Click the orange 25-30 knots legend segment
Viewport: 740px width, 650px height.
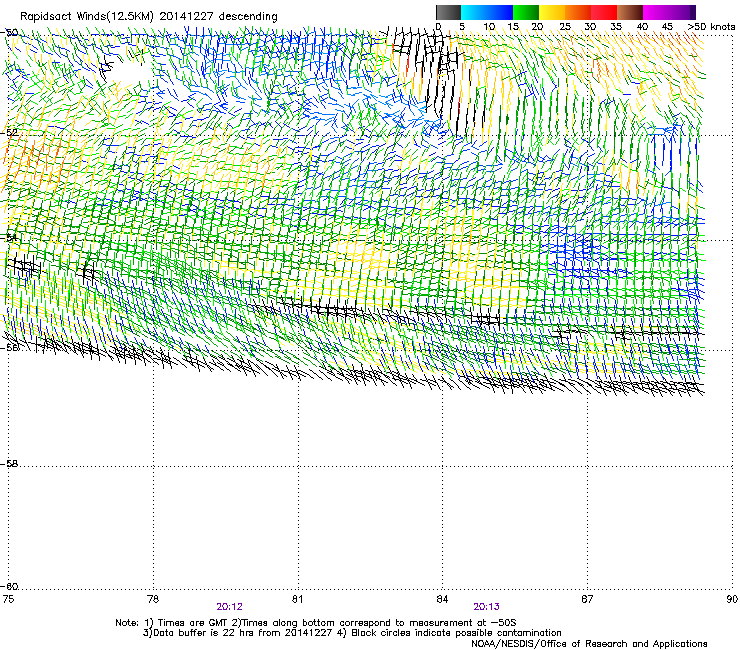578,12
